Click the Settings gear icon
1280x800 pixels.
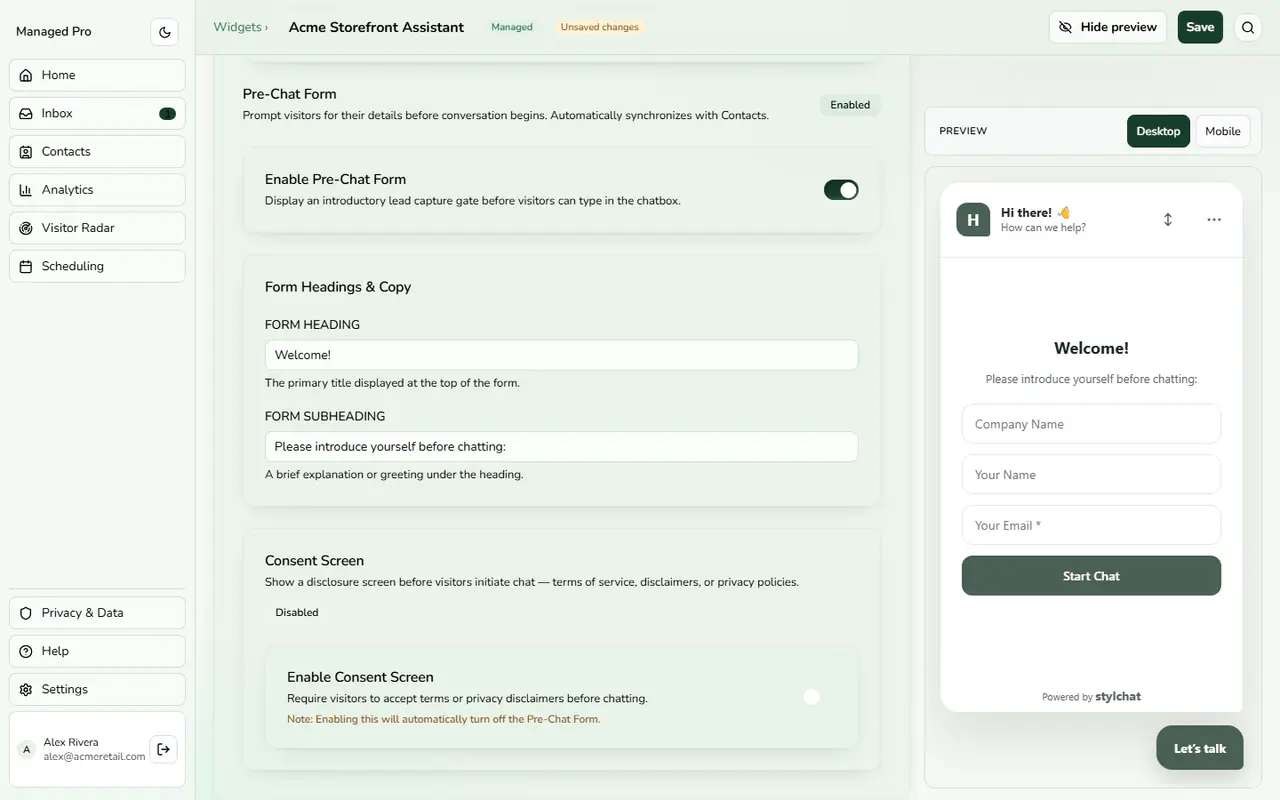26,689
